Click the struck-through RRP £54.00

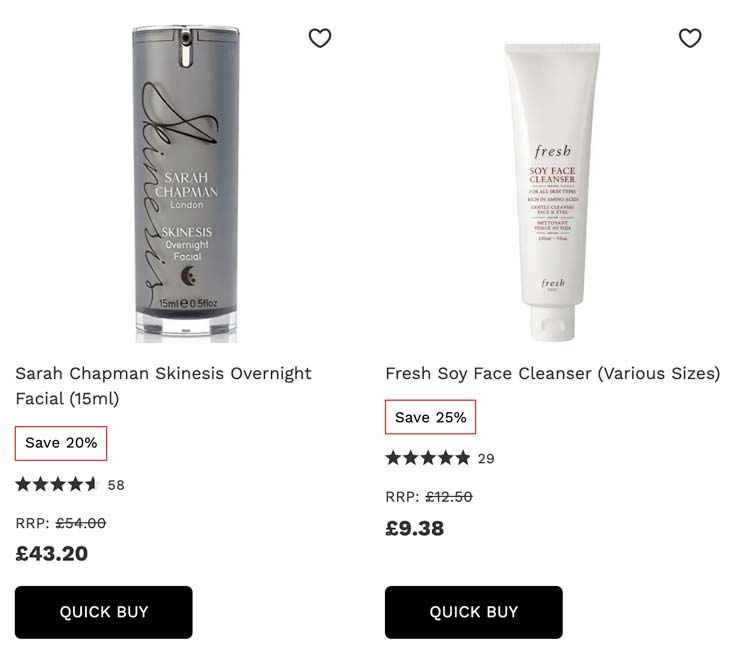[81, 523]
